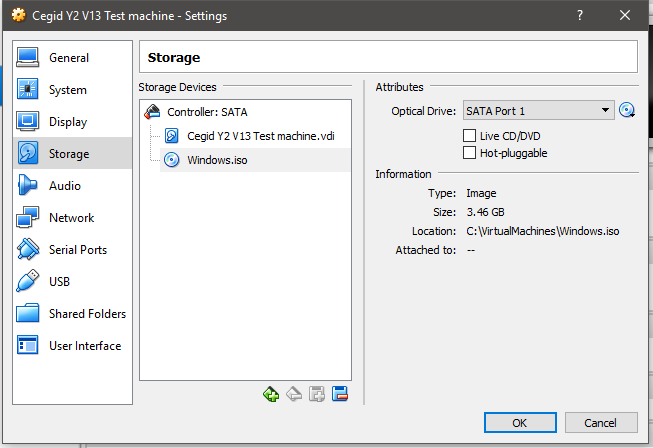This screenshot has height=448, width=653.
Task: Select the Windows.iso entry
Action: pos(255,160)
